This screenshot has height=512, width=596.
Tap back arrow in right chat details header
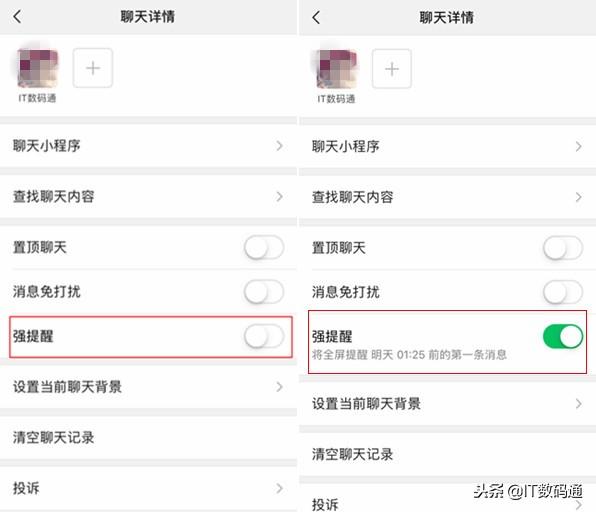(316, 17)
